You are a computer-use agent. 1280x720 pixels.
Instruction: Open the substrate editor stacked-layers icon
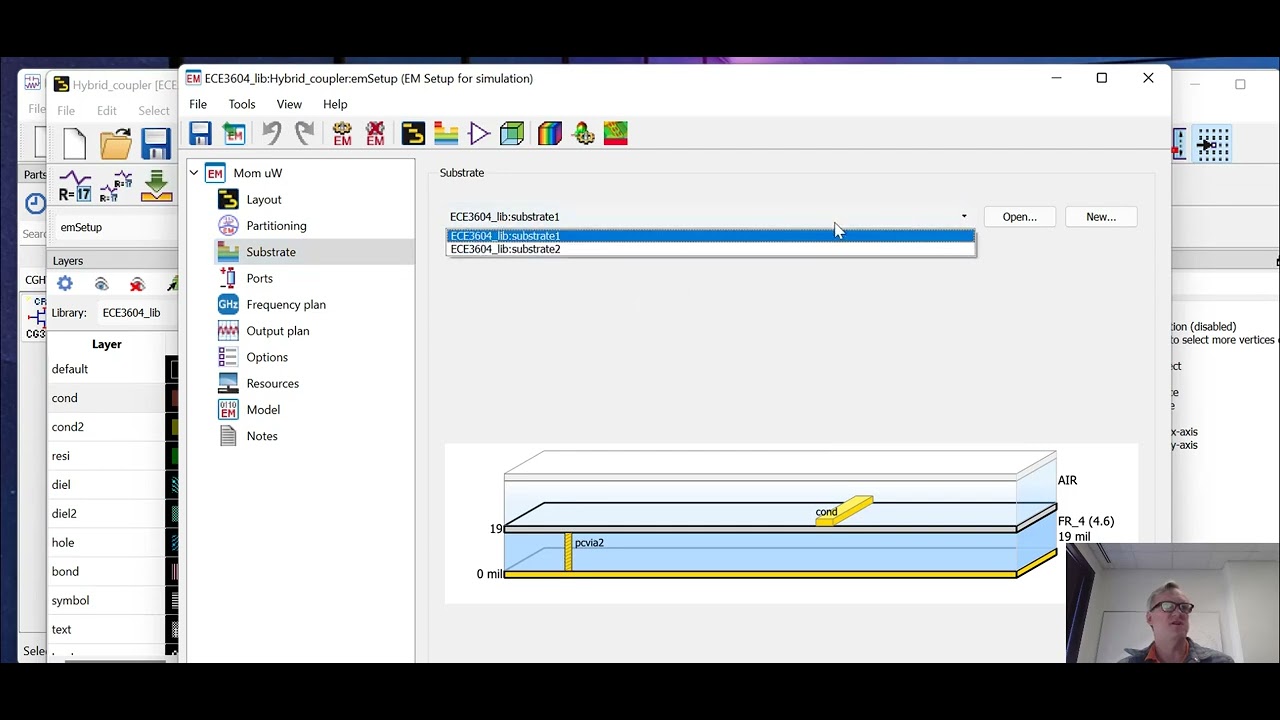tap(446, 134)
